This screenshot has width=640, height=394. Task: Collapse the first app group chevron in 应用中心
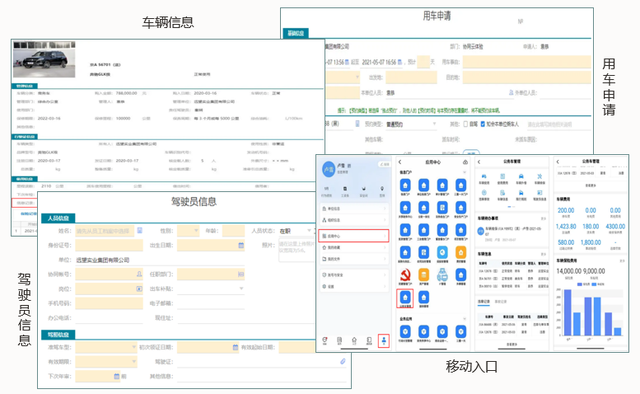464,173
